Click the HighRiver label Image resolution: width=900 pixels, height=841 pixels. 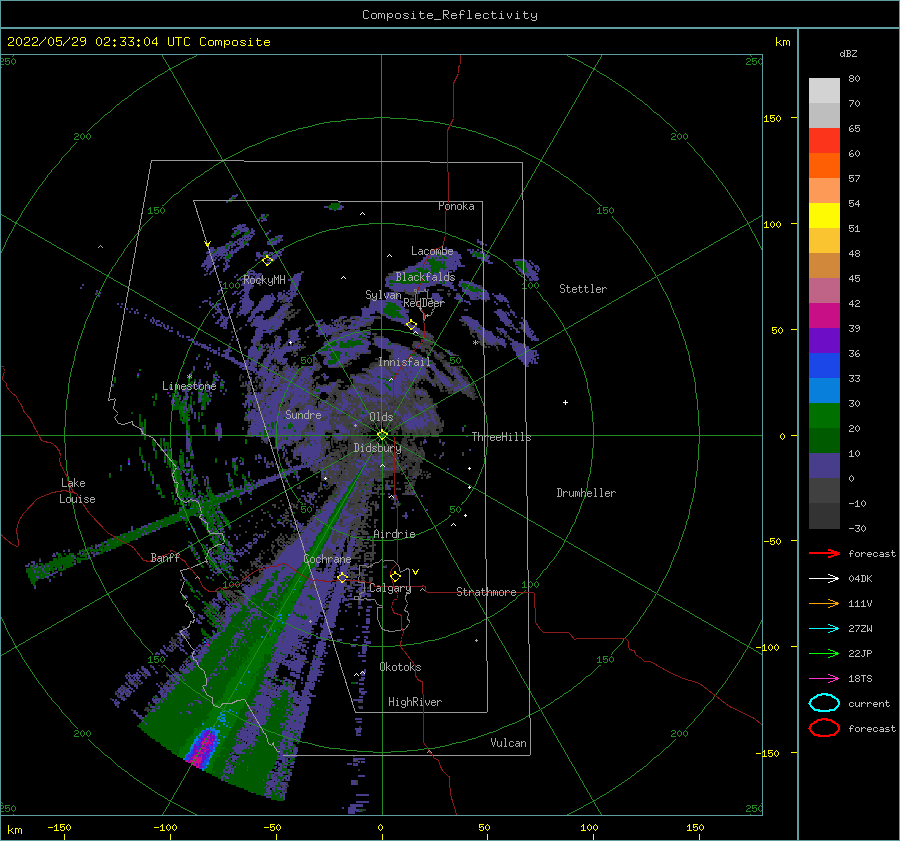point(415,702)
